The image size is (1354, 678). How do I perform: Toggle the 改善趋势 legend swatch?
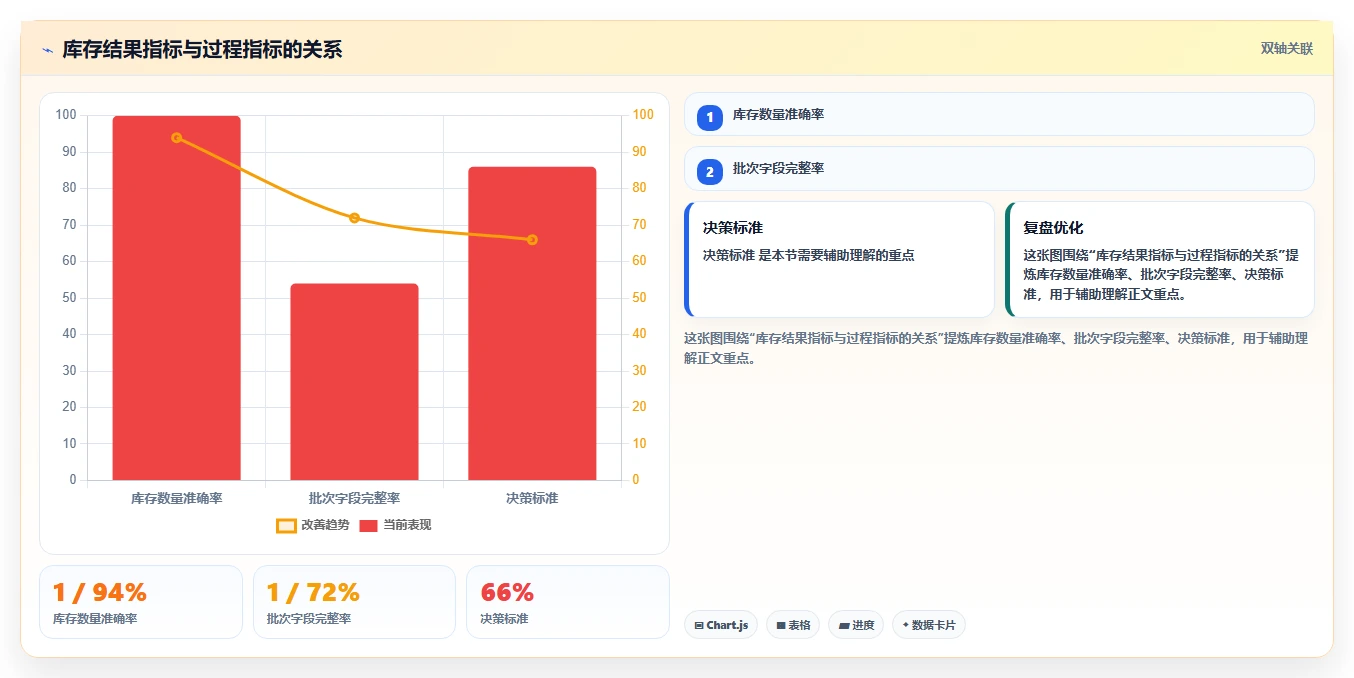(x=286, y=525)
